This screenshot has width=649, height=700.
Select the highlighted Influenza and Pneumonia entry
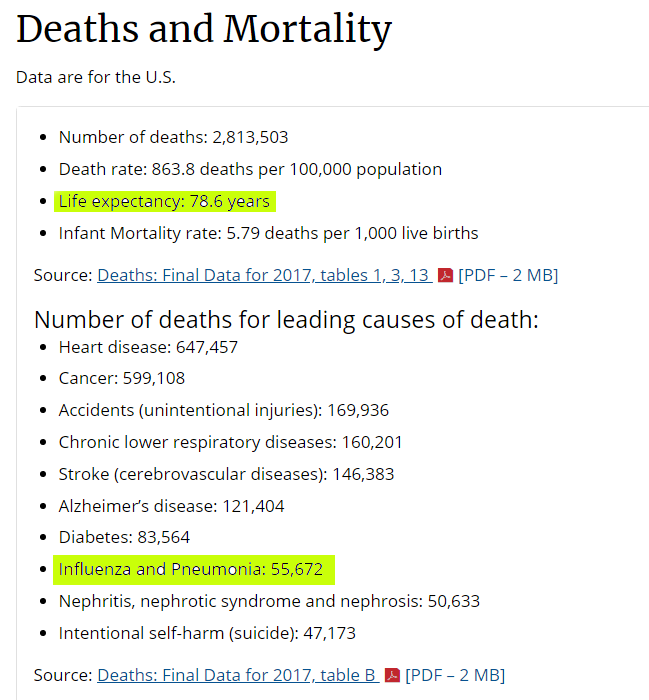[191, 569]
